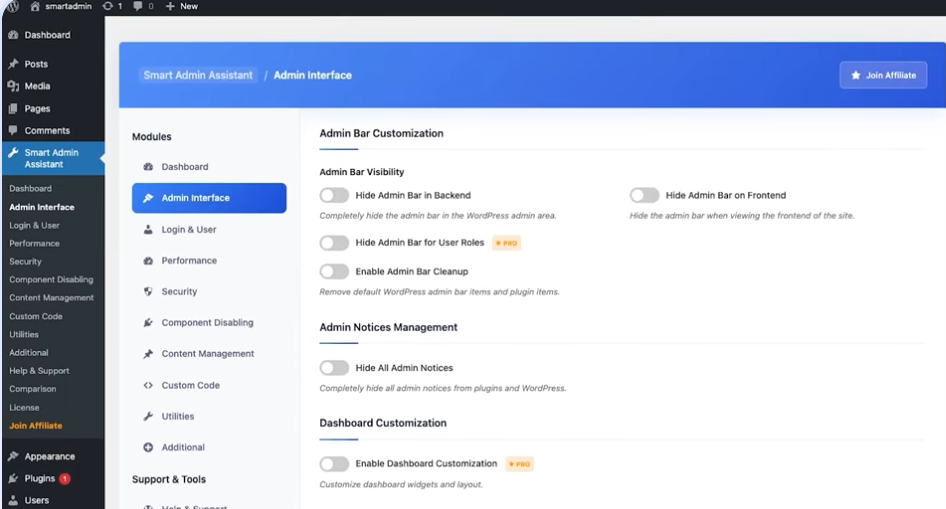The image size is (946, 509).
Task: Click the Admin Notices Management heading
Action: [x=389, y=327]
